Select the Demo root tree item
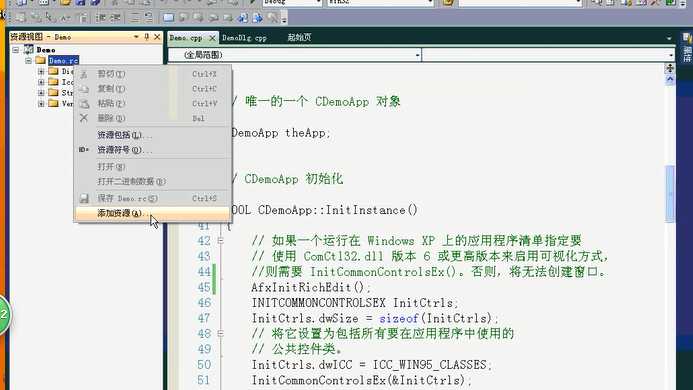Viewport: 693px width, 390px height. coord(46,50)
